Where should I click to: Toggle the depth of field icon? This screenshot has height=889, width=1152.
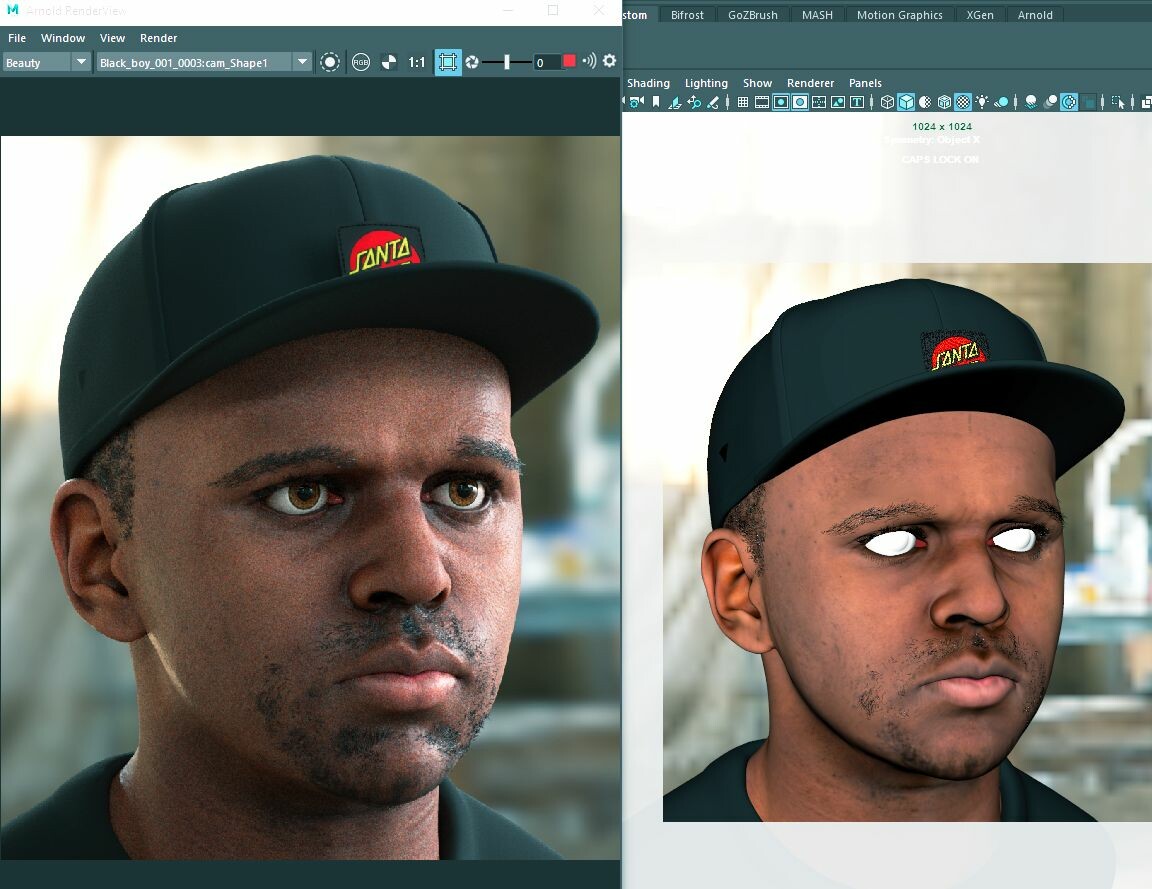point(1089,102)
